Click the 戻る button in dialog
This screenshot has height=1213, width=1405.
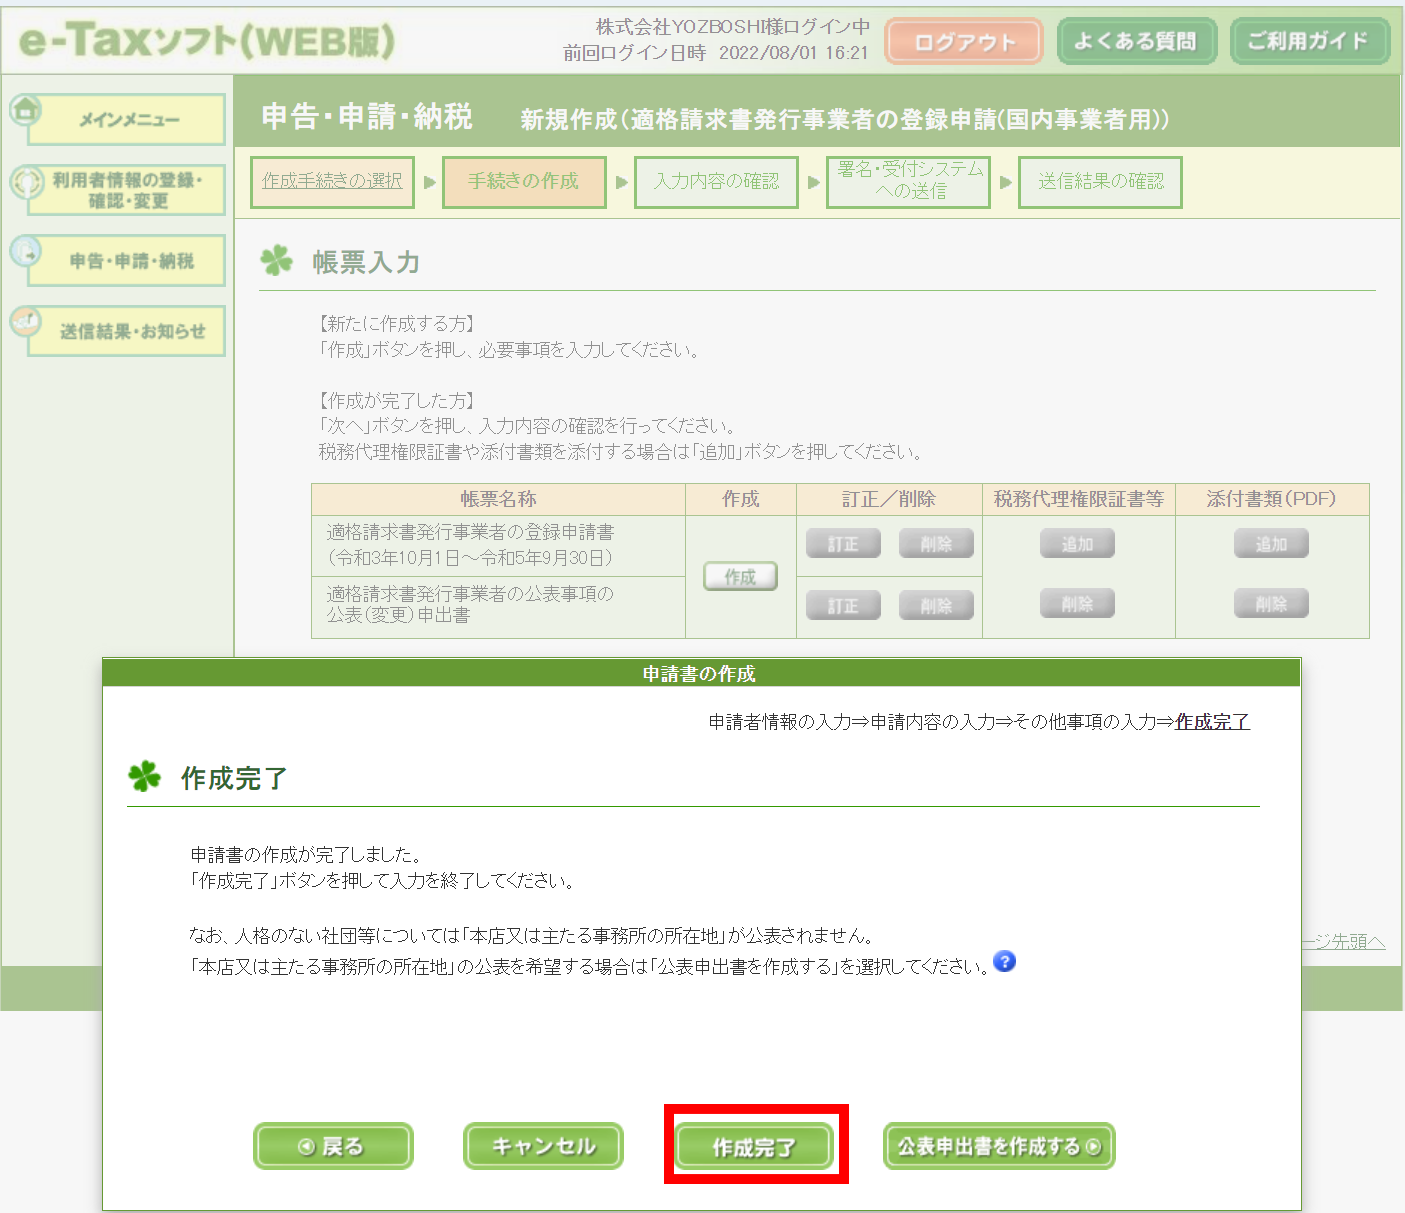(333, 1146)
